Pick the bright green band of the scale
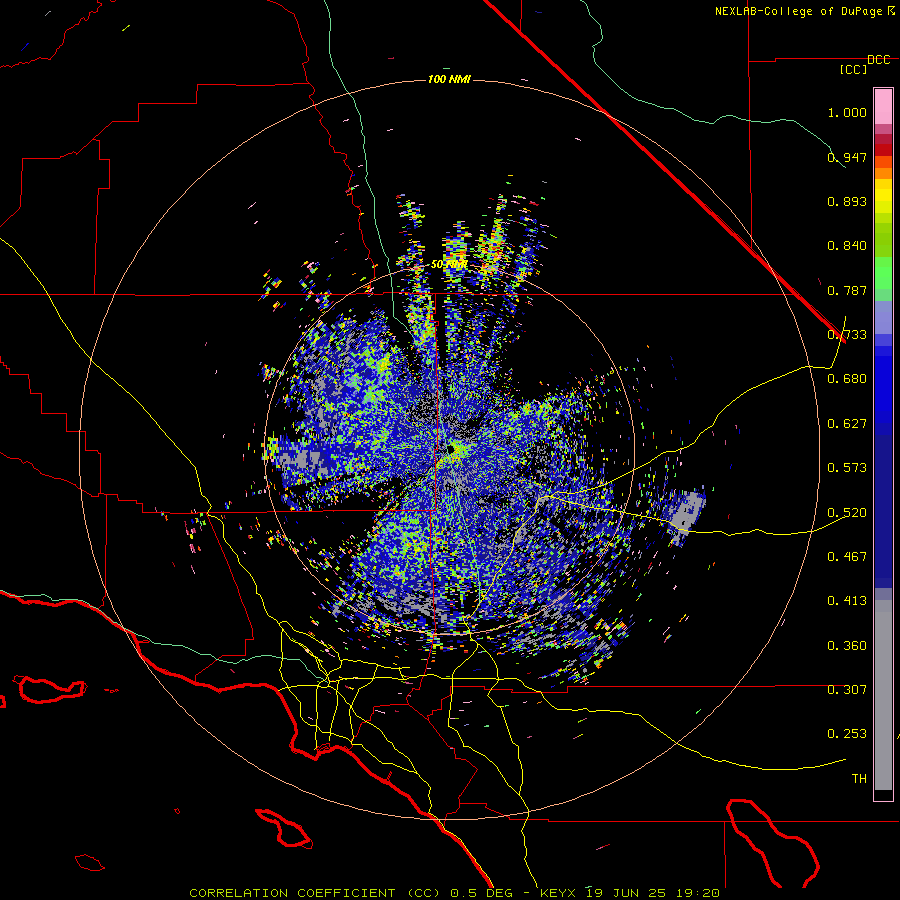Image resolution: width=900 pixels, height=900 pixels. [x=883, y=273]
